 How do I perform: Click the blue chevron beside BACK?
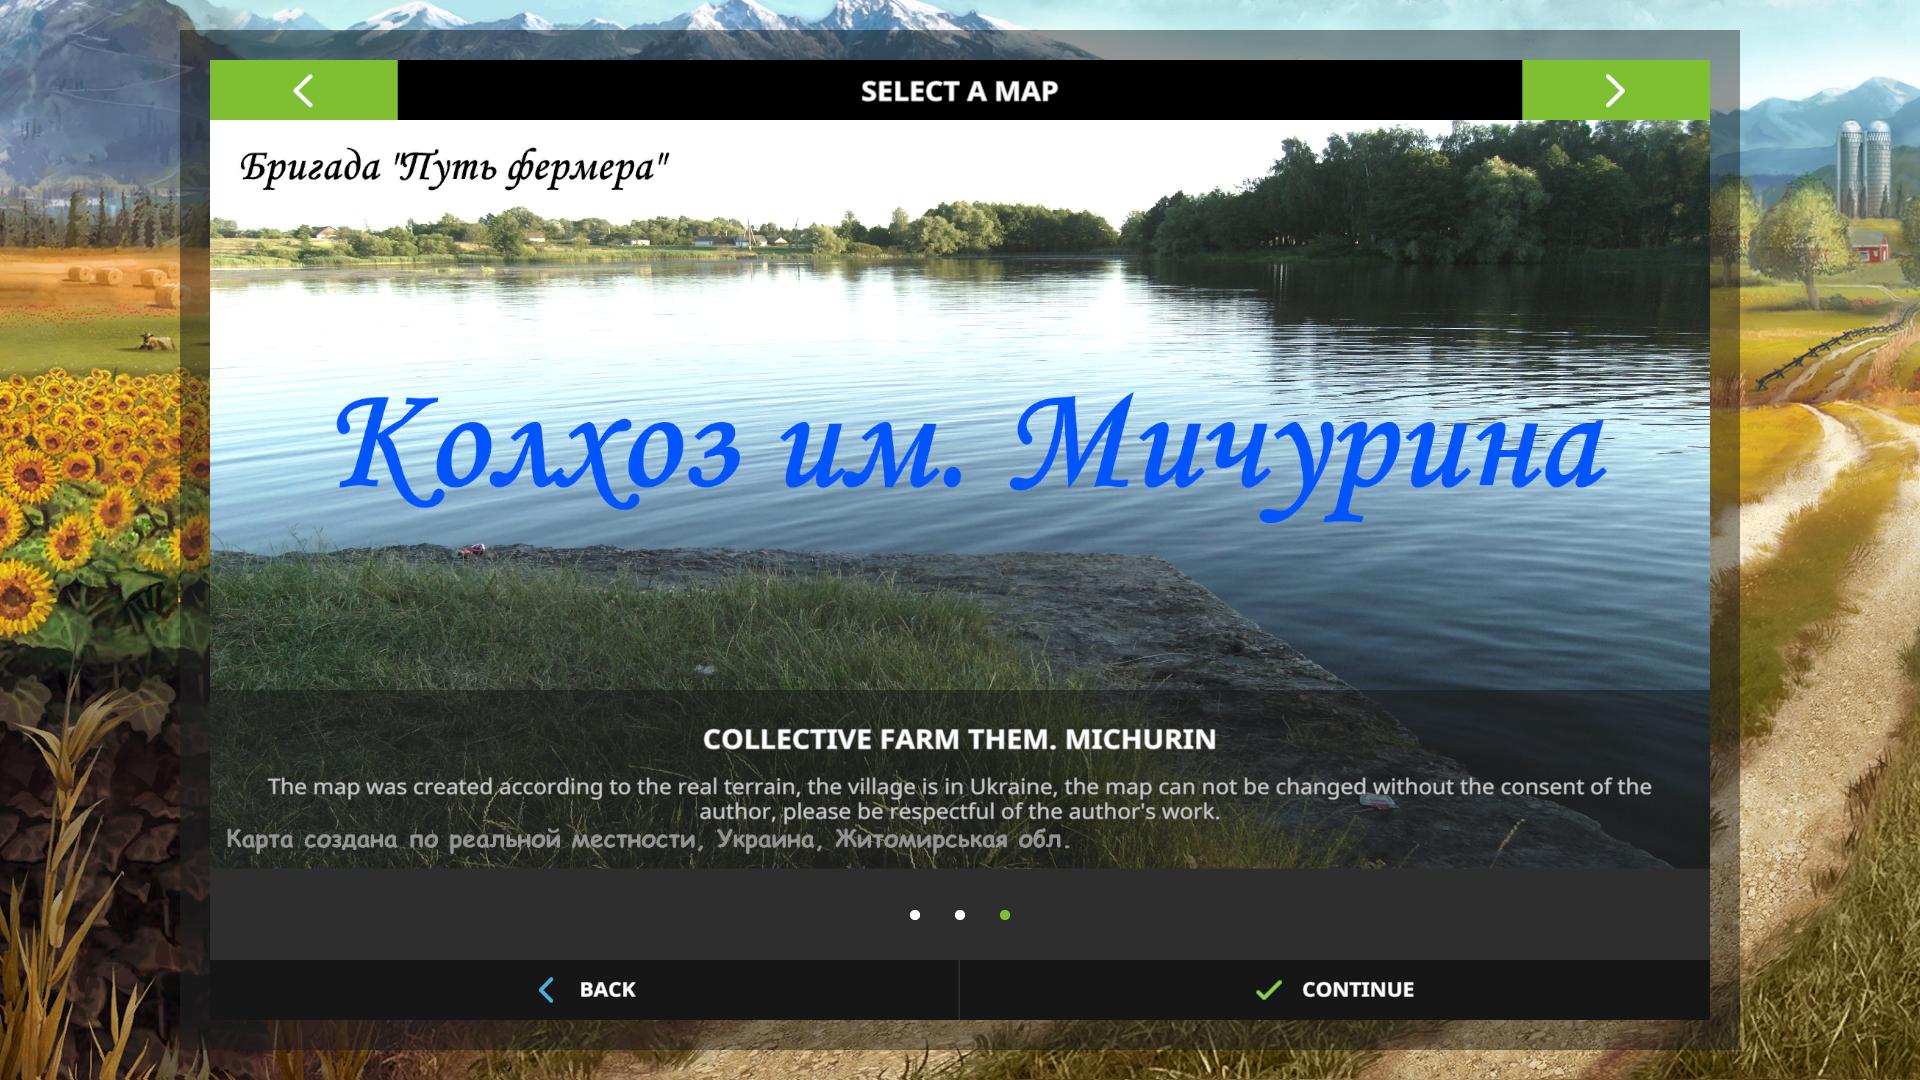[x=546, y=990]
